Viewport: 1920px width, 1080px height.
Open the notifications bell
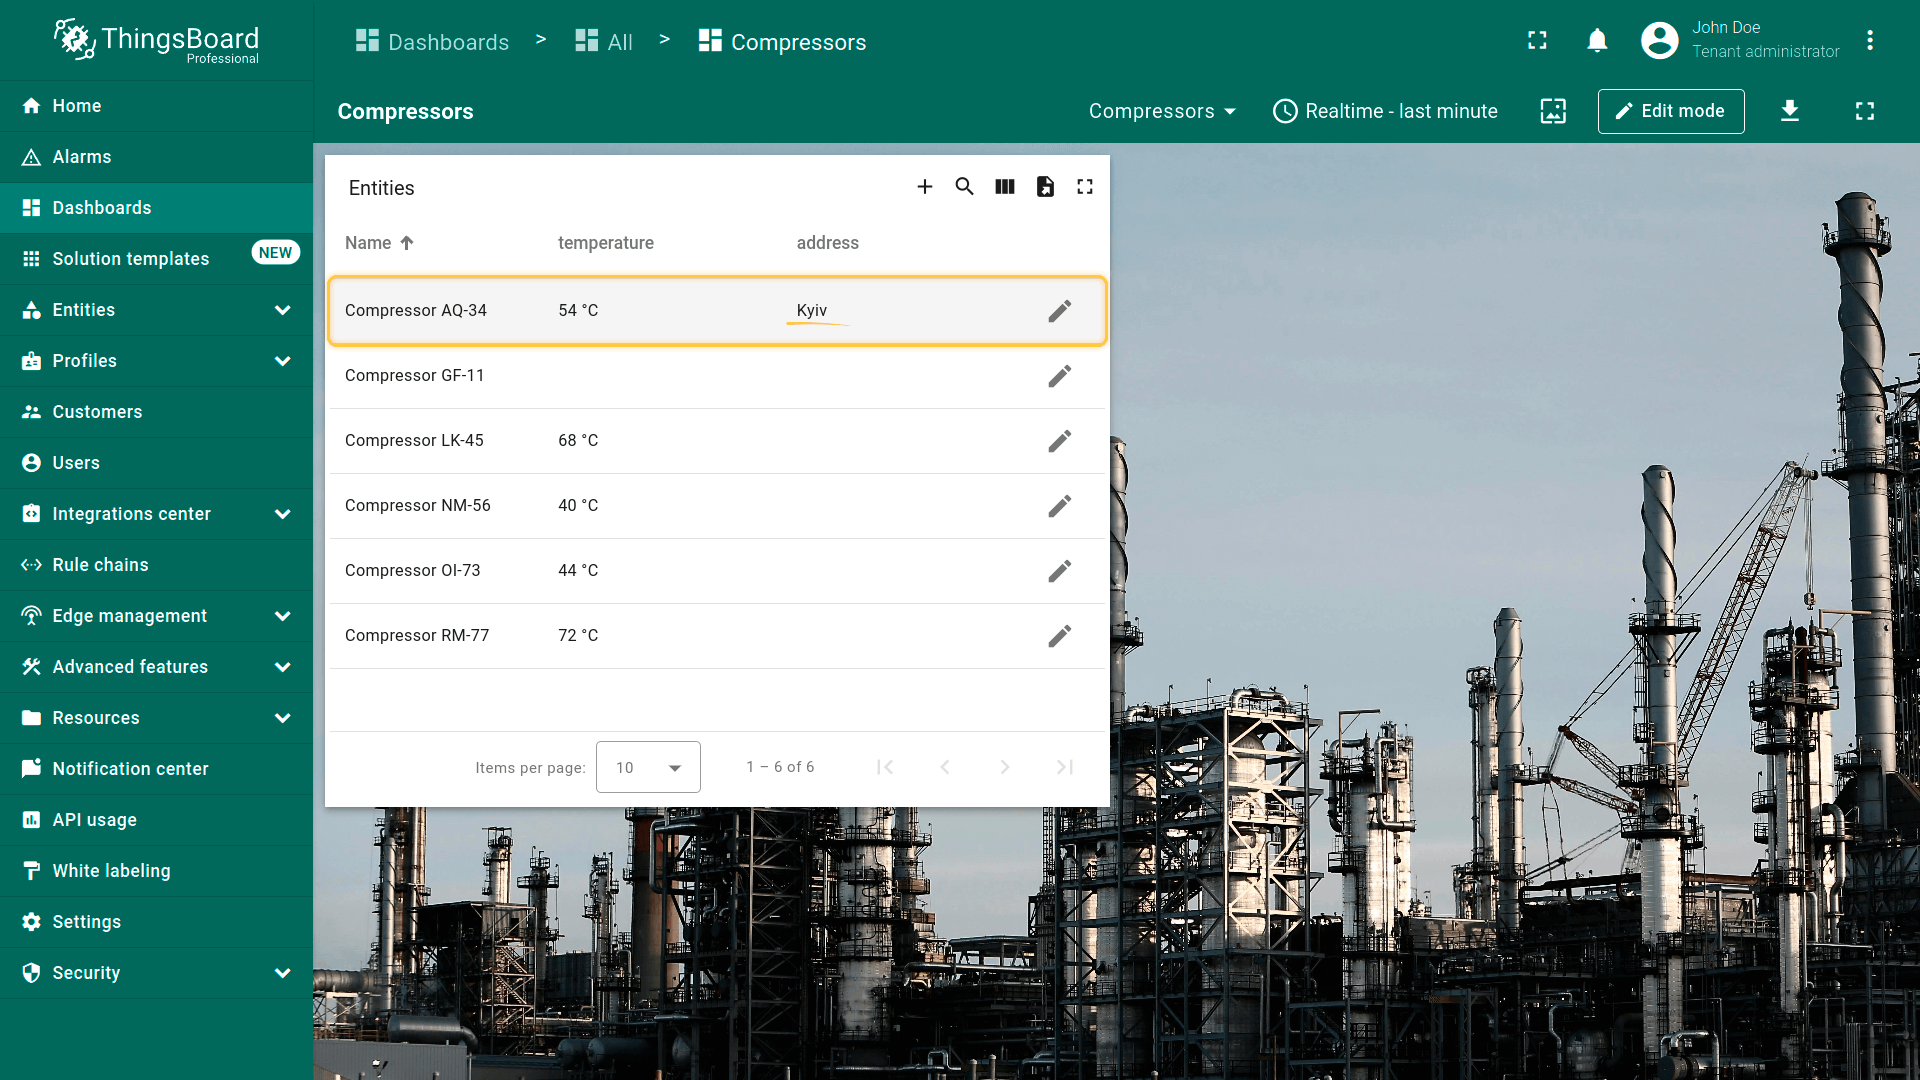pos(1597,41)
